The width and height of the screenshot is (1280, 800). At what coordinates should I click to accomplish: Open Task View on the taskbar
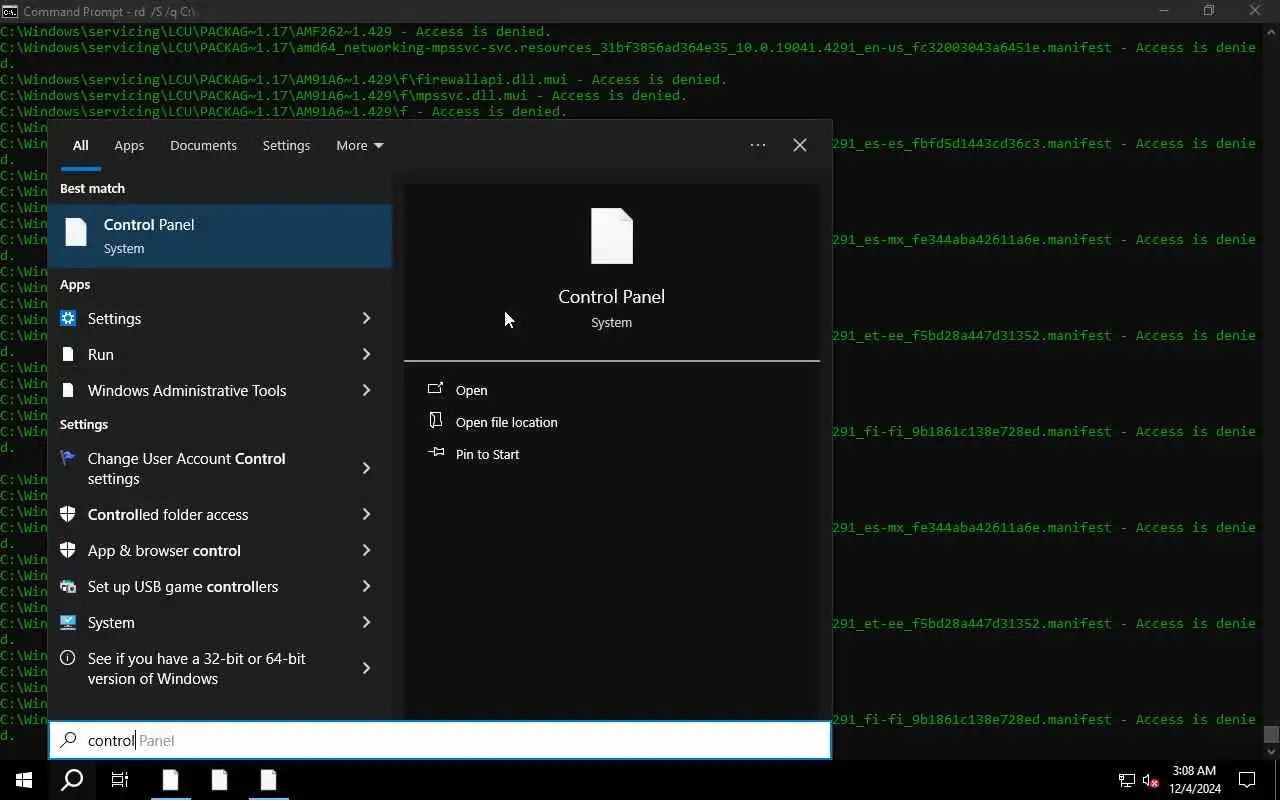pyautogui.click(x=120, y=780)
